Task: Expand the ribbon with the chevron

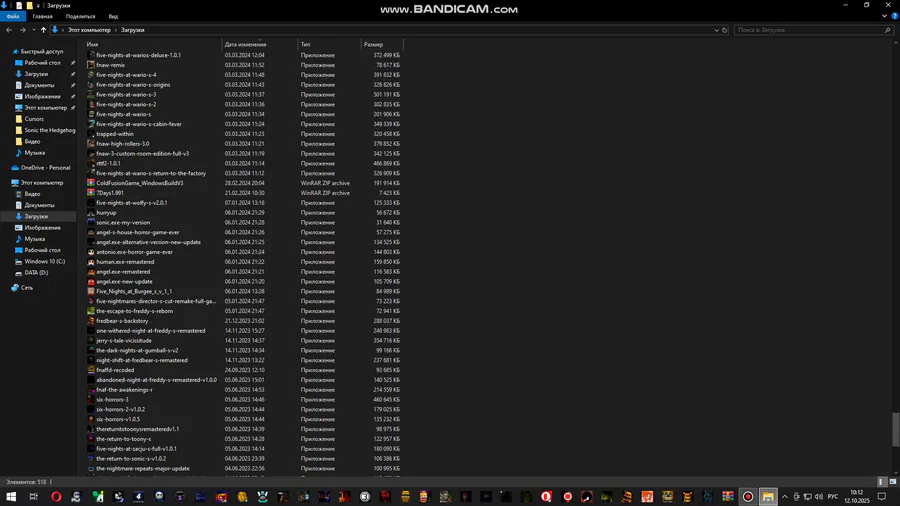Action: tap(885, 16)
